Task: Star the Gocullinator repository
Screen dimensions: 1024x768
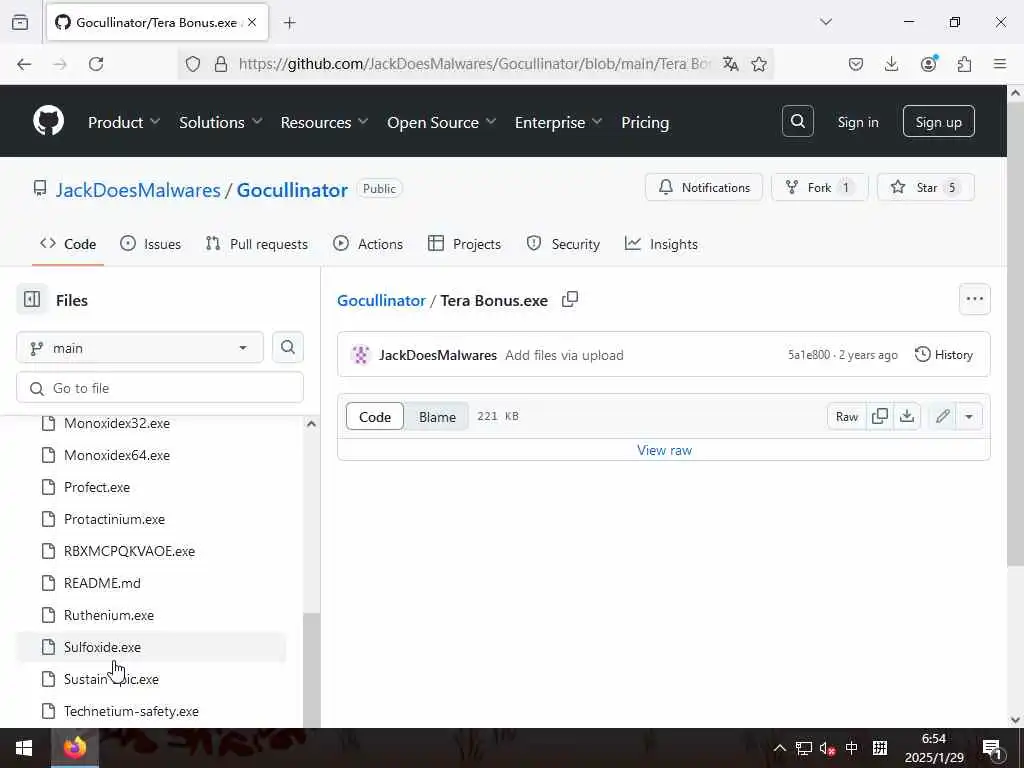Action: point(925,187)
